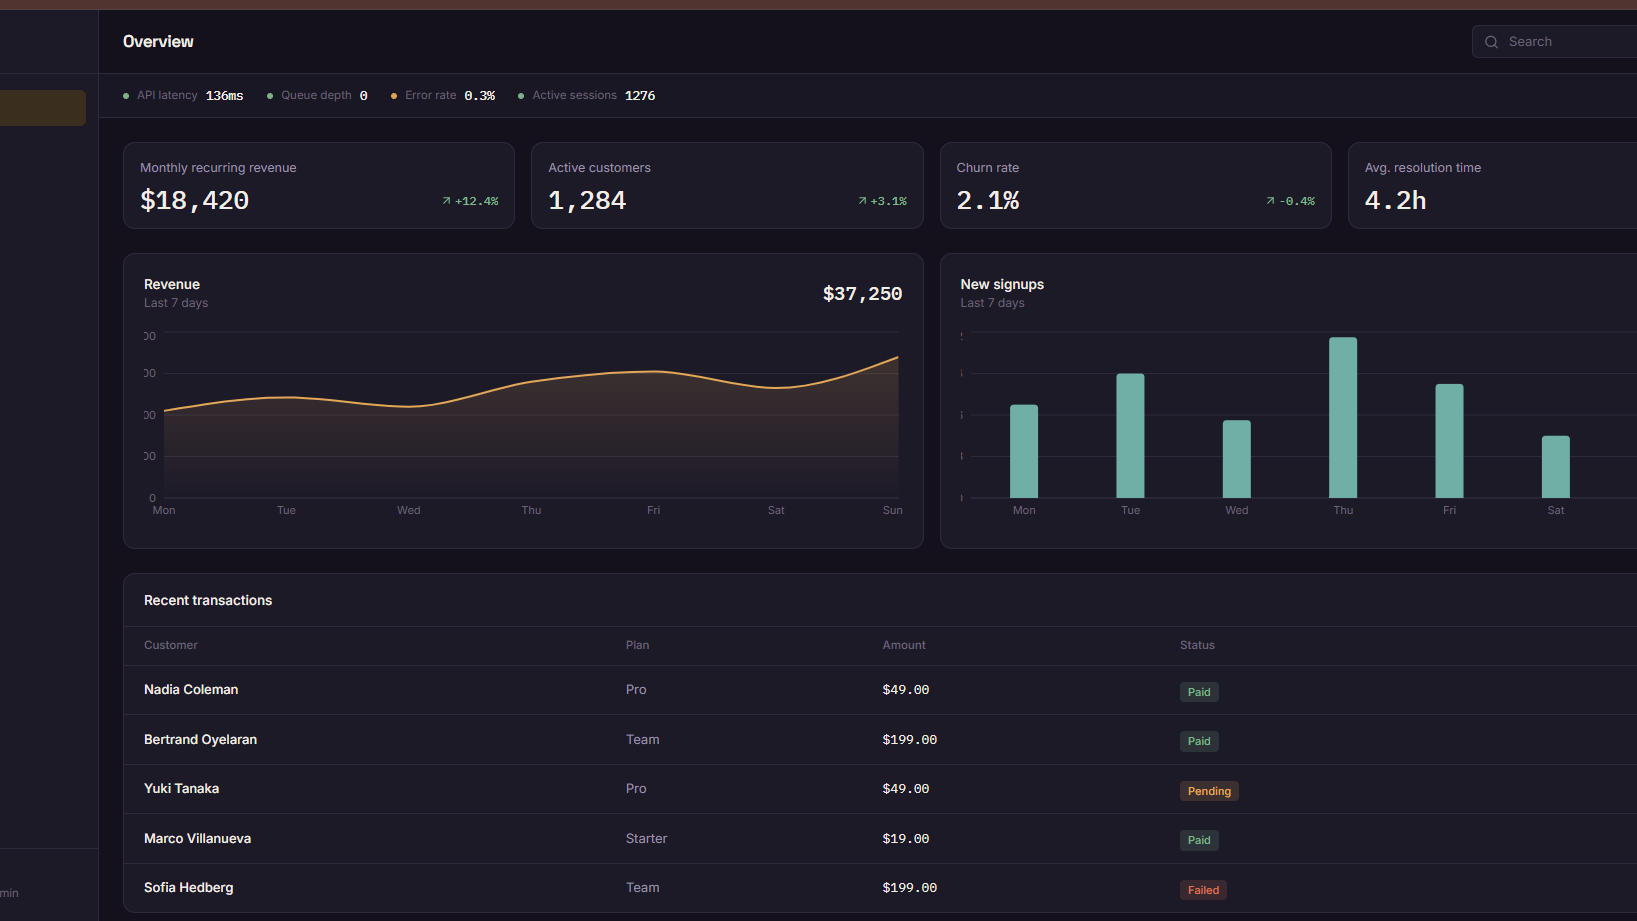Image resolution: width=1637 pixels, height=921 pixels.
Task: Click the Queue depth status dot
Action: click(x=270, y=96)
